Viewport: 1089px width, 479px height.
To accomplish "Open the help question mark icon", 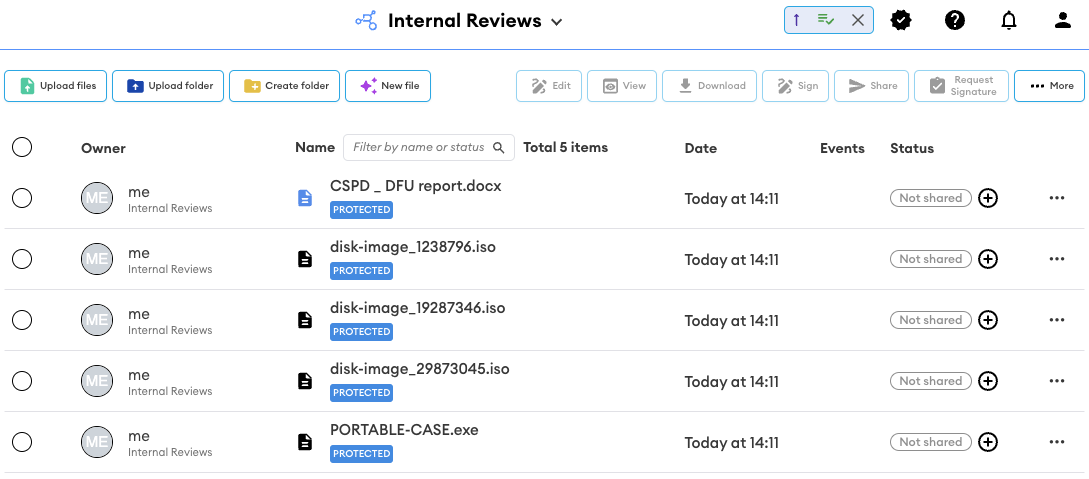I will [955, 21].
